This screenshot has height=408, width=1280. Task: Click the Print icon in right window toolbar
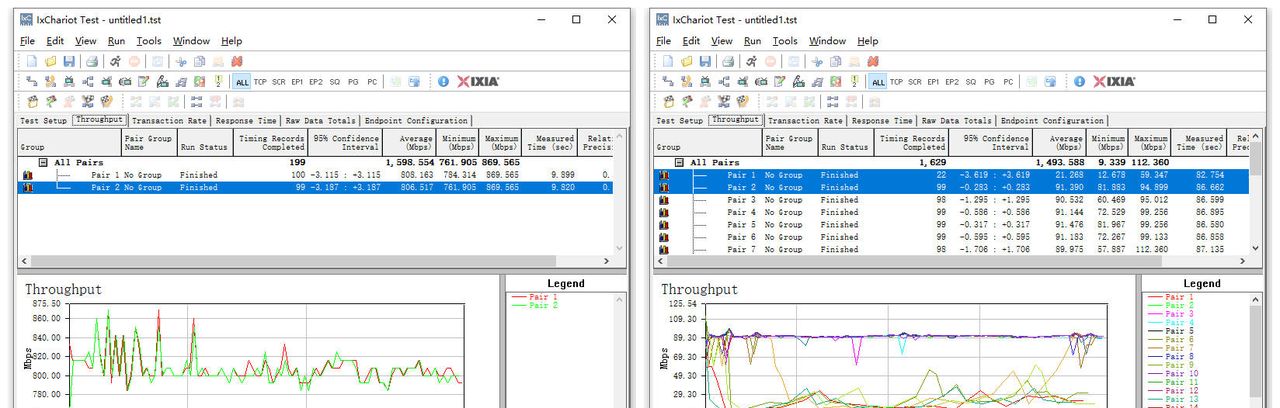pyautogui.click(x=728, y=61)
